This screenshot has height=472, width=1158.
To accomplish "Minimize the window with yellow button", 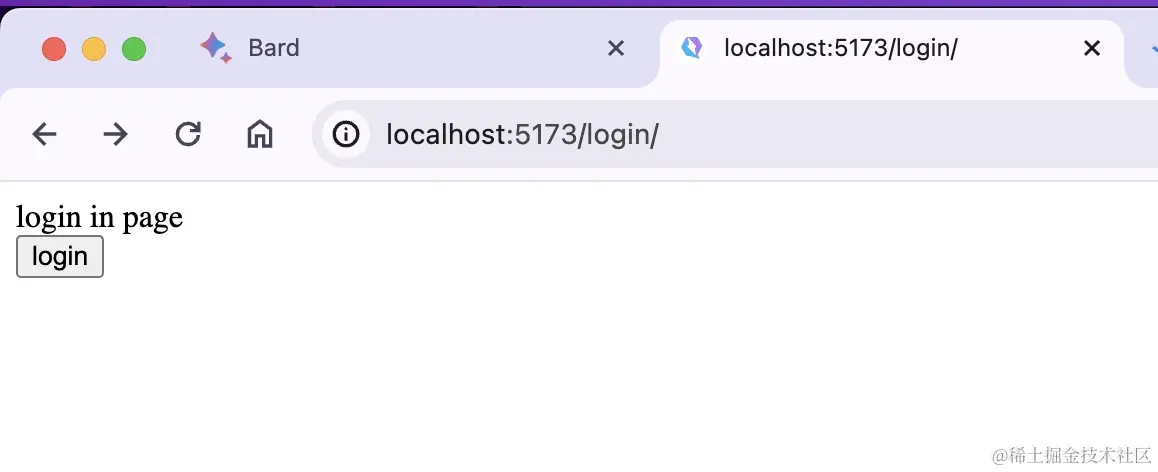I will click(94, 49).
